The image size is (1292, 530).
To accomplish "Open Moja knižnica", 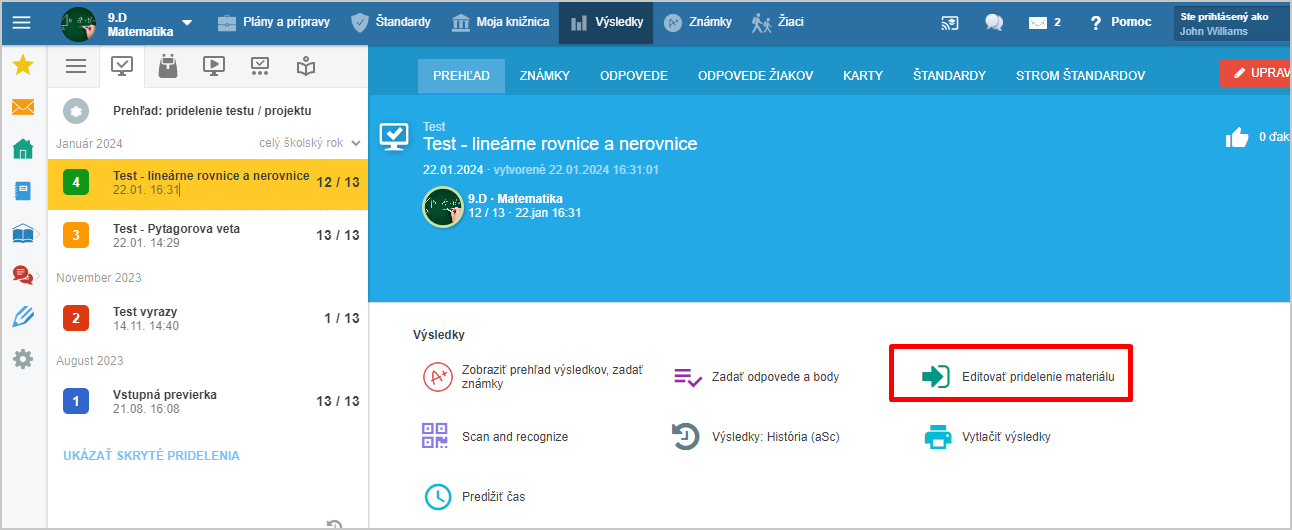I will click(x=500, y=22).
